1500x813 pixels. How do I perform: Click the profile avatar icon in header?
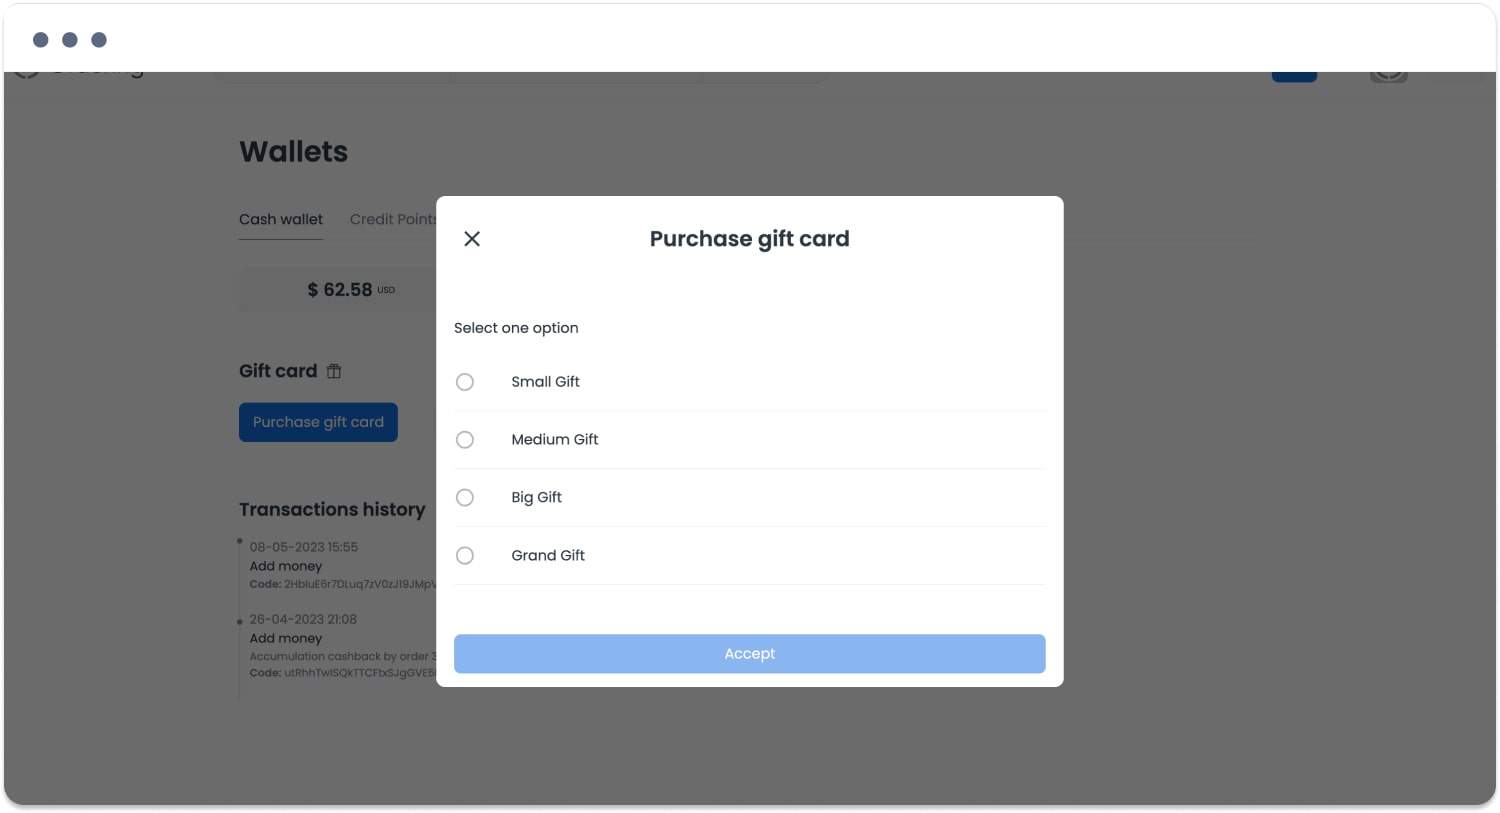pyautogui.click(x=1388, y=76)
